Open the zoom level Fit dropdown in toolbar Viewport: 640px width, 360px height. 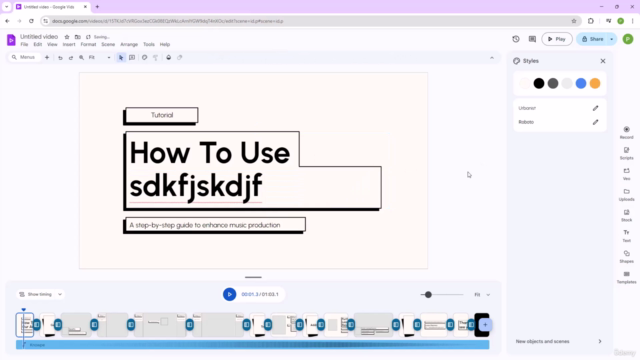99,58
